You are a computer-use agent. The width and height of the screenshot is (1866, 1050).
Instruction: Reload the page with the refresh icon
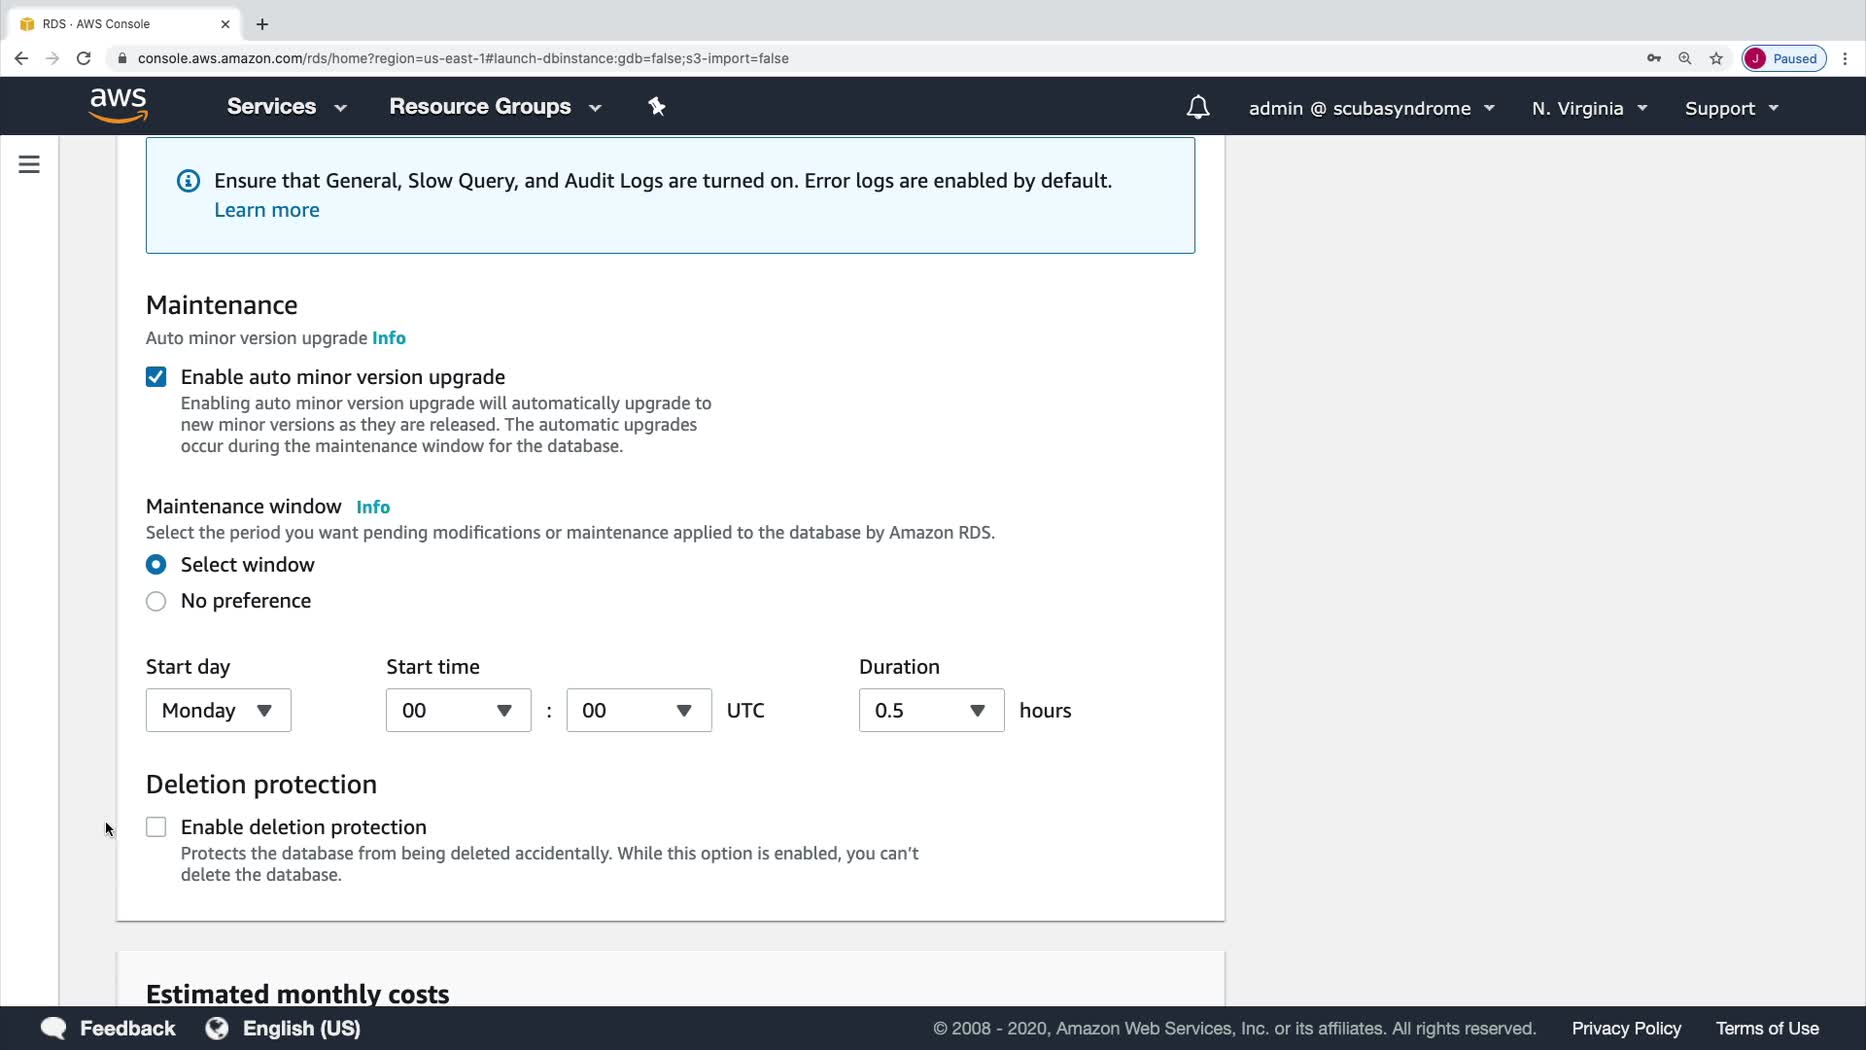(x=84, y=58)
